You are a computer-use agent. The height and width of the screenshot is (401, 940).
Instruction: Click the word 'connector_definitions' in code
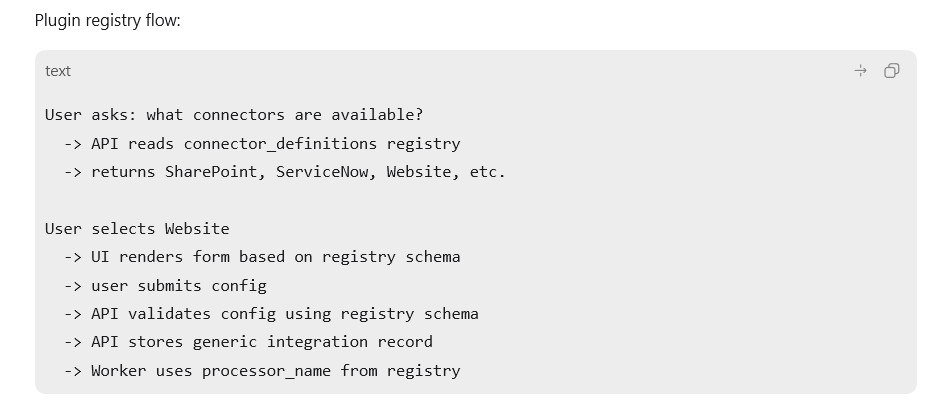coord(281,144)
